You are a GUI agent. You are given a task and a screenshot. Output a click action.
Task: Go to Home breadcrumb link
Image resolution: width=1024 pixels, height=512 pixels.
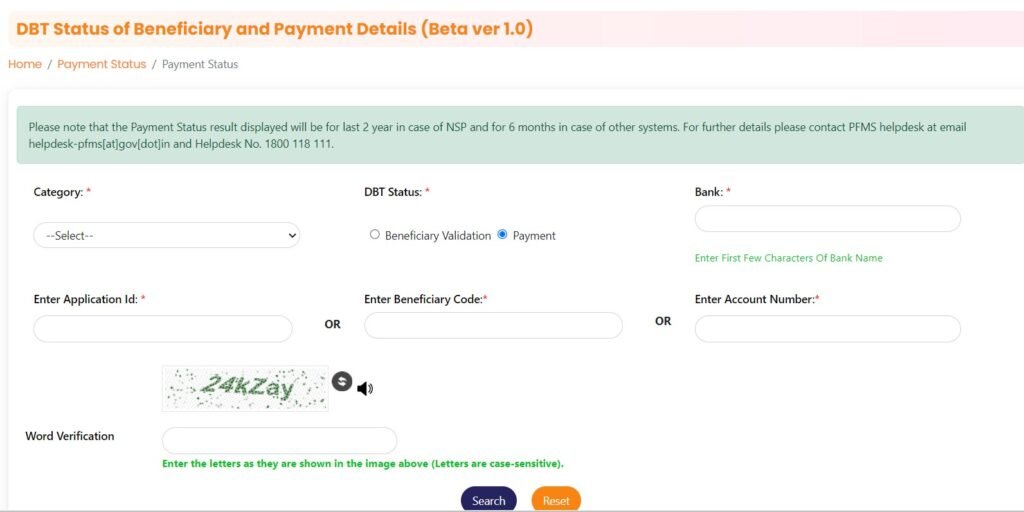[25, 64]
